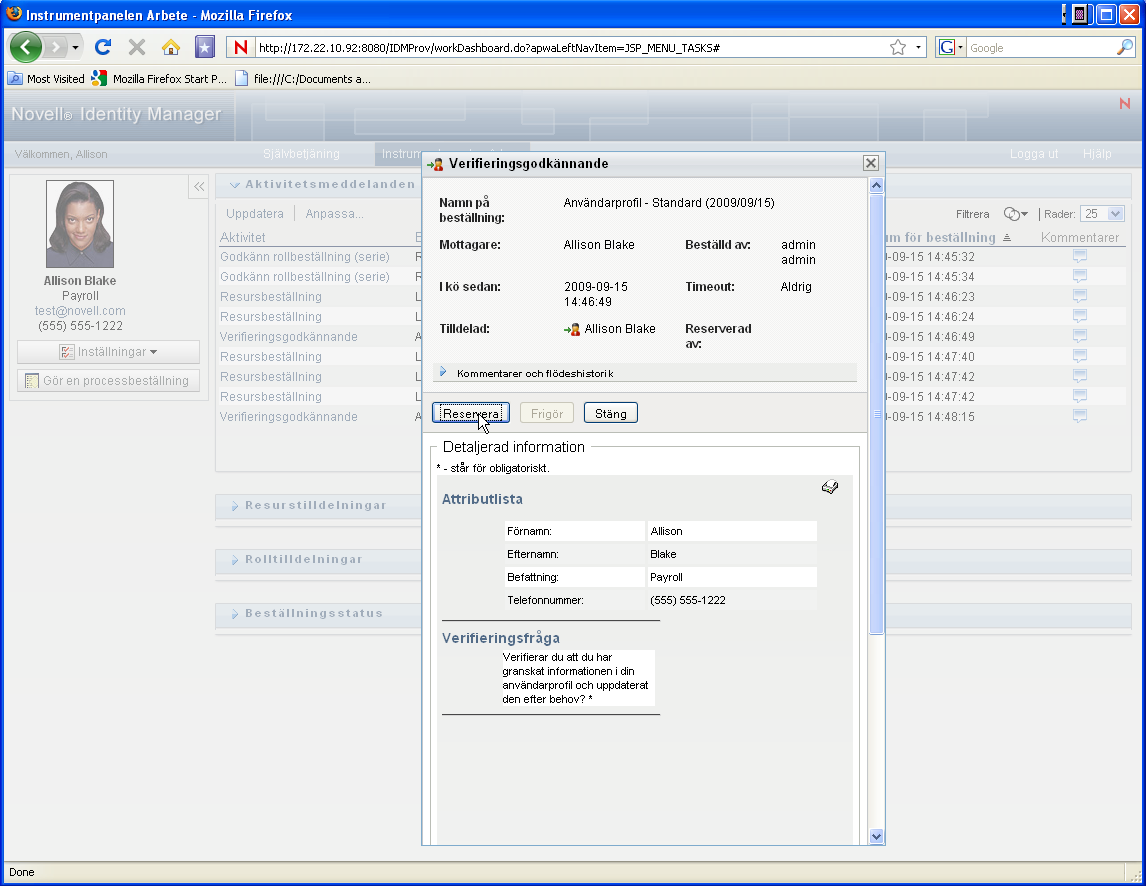Open the first Resursbeställning task row

point(270,296)
